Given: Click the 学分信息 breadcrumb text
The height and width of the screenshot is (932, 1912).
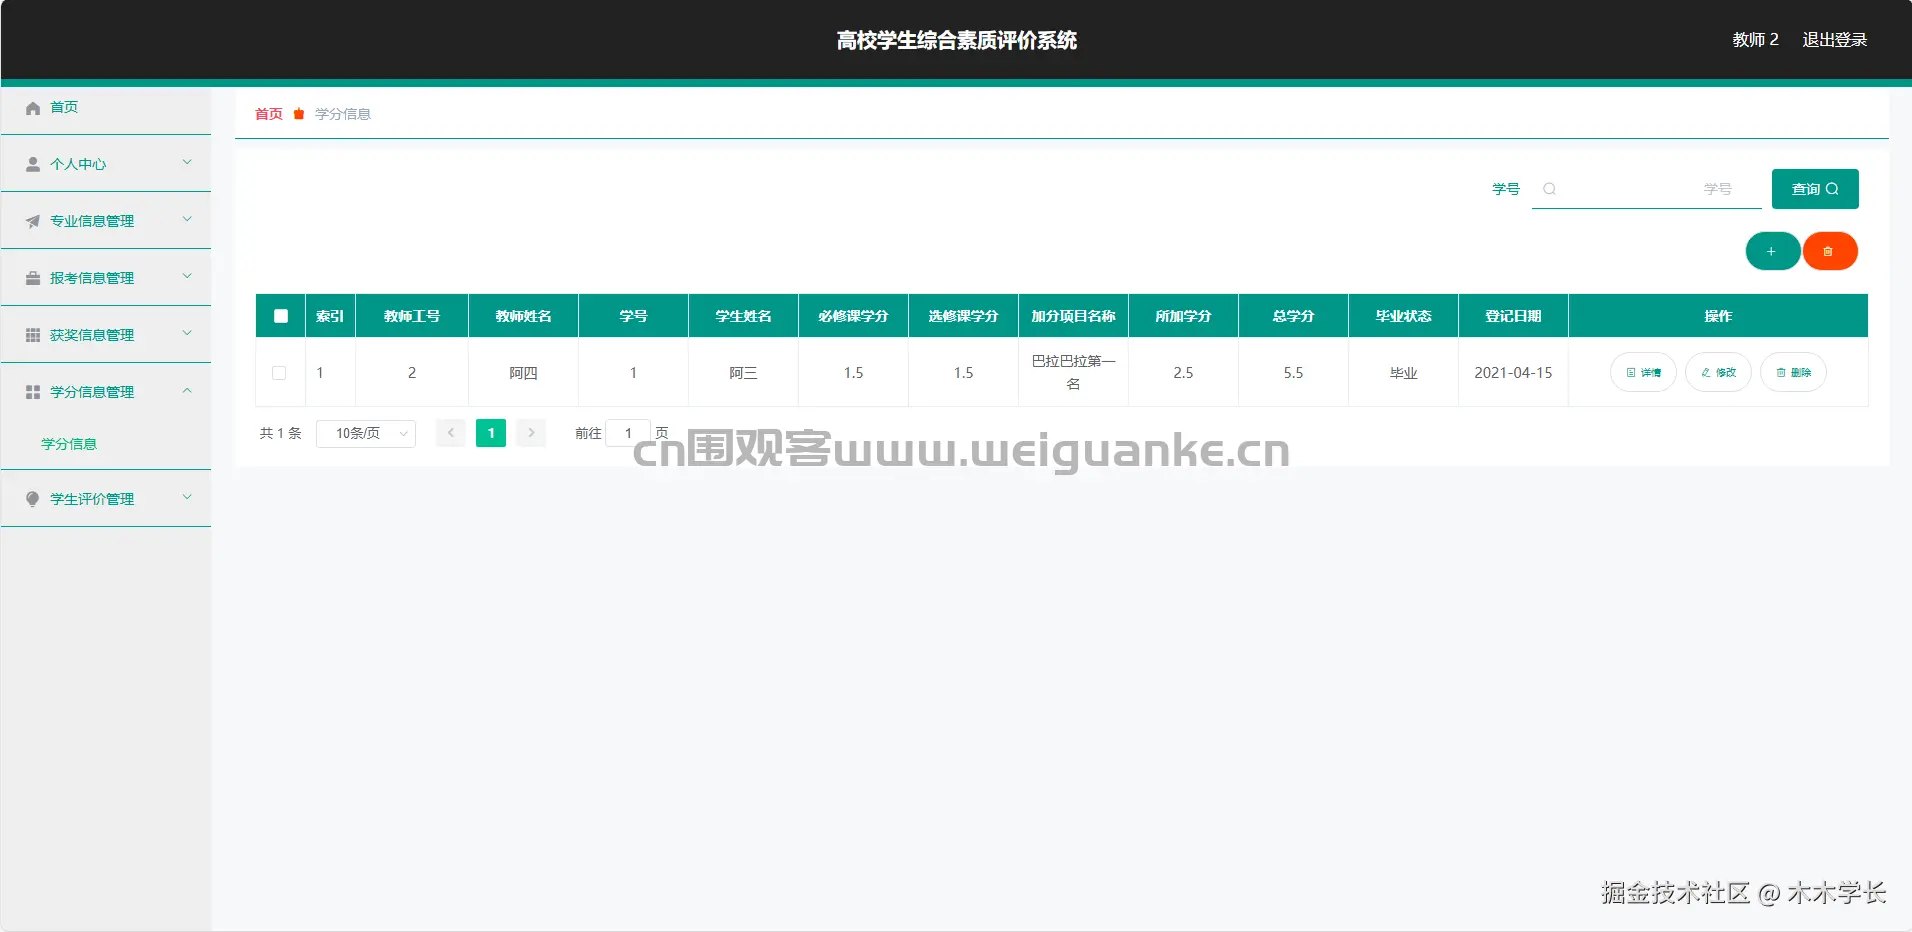Looking at the screenshot, I should (x=343, y=114).
